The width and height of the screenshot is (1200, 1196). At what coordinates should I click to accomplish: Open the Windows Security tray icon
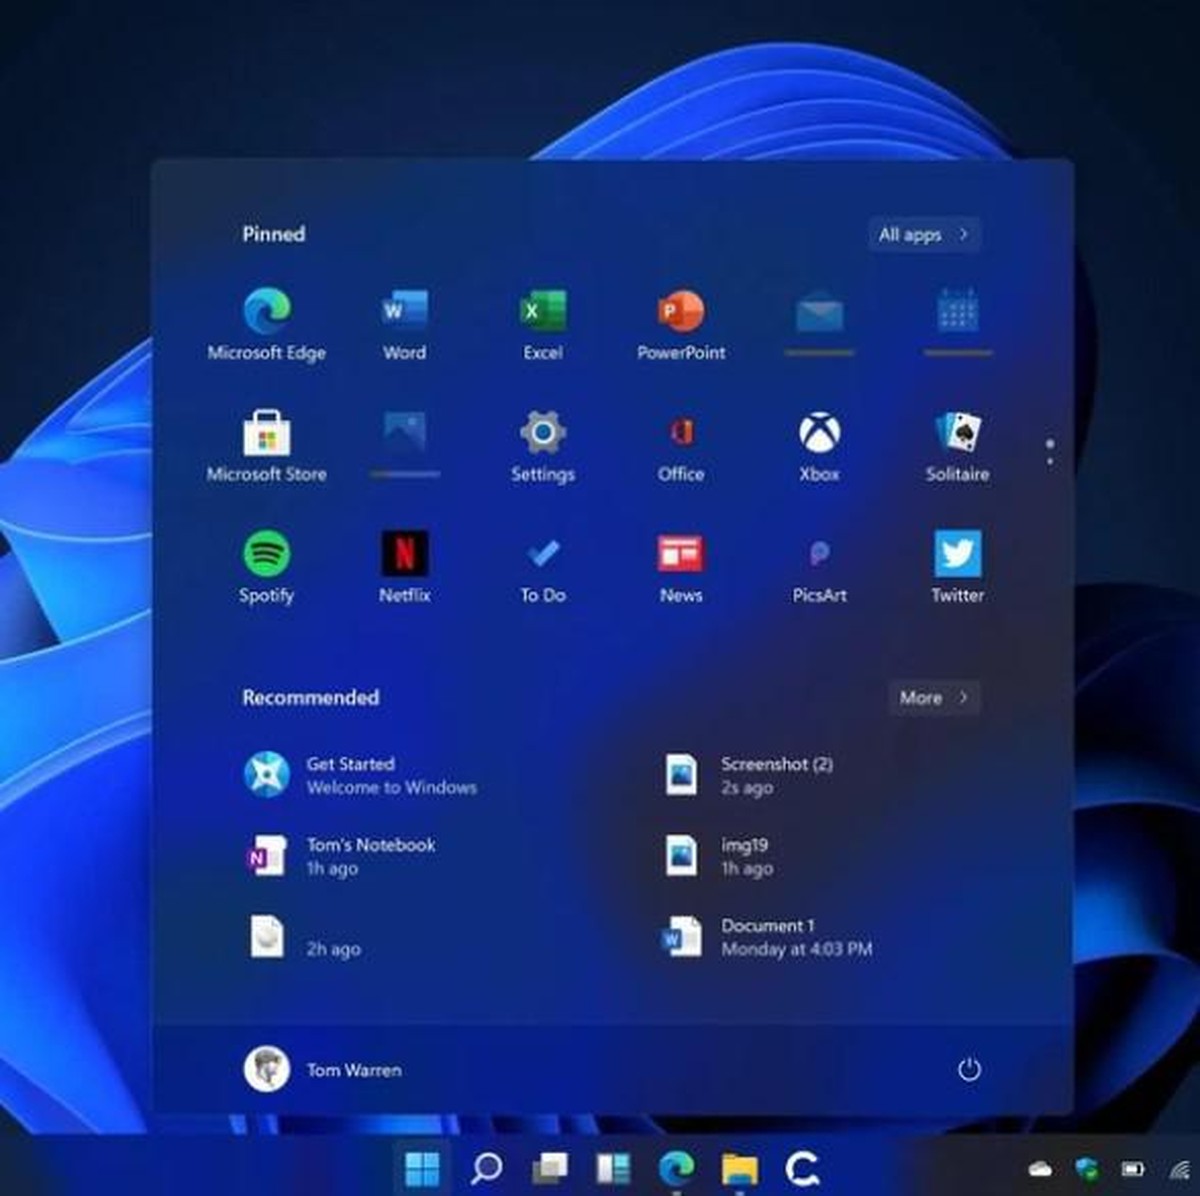coord(1087,1168)
